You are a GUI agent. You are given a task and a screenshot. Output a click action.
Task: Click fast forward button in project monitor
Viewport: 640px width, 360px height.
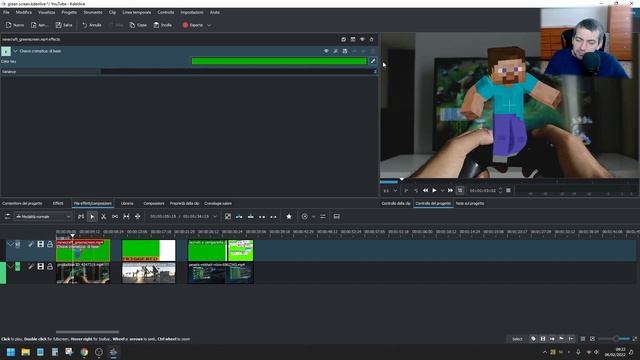tap(450, 190)
